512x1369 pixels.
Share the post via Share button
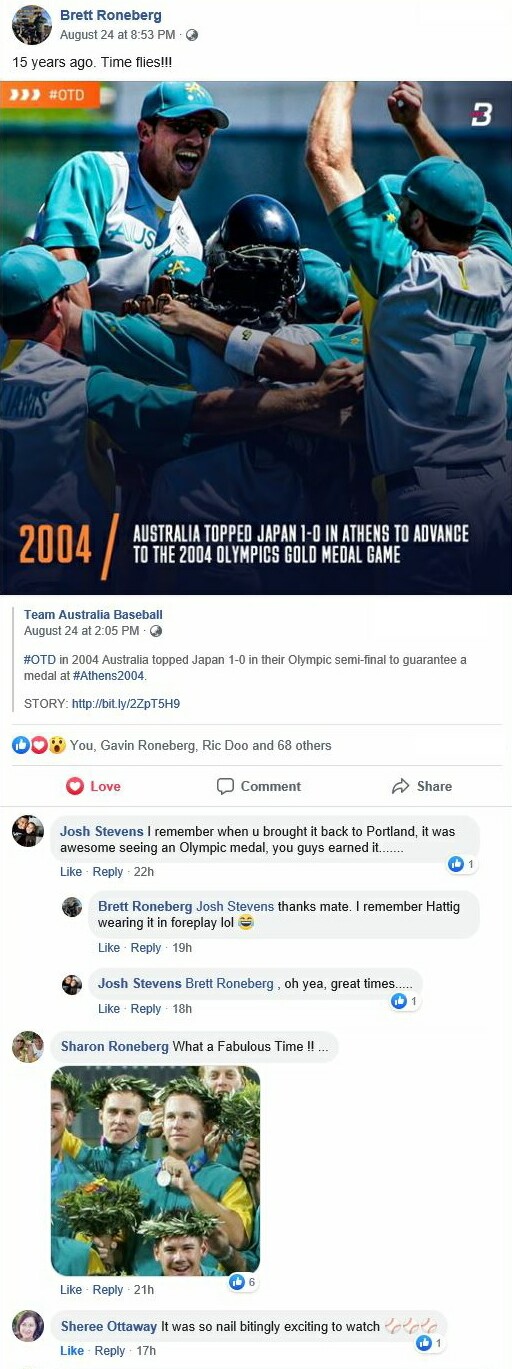pyautogui.click(x=422, y=786)
